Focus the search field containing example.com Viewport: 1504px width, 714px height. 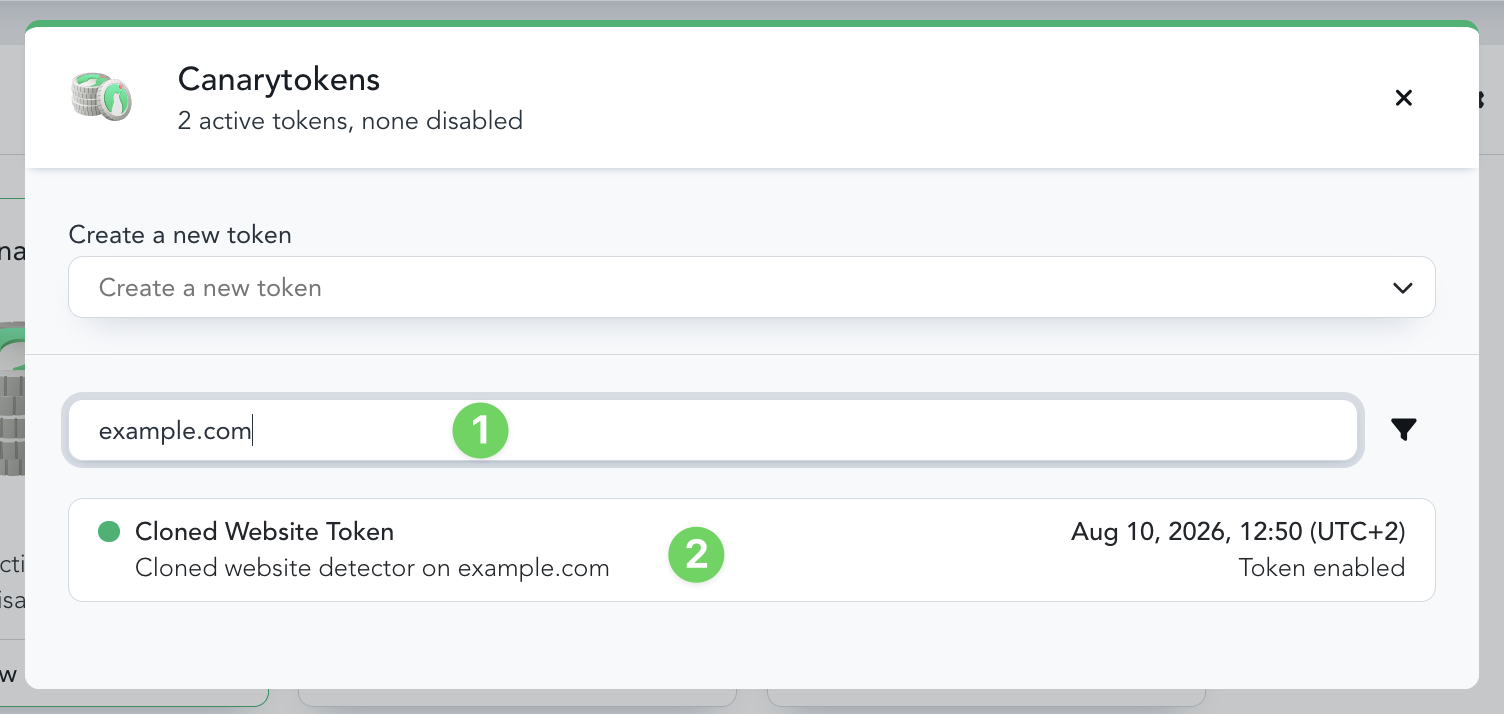[x=713, y=431]
